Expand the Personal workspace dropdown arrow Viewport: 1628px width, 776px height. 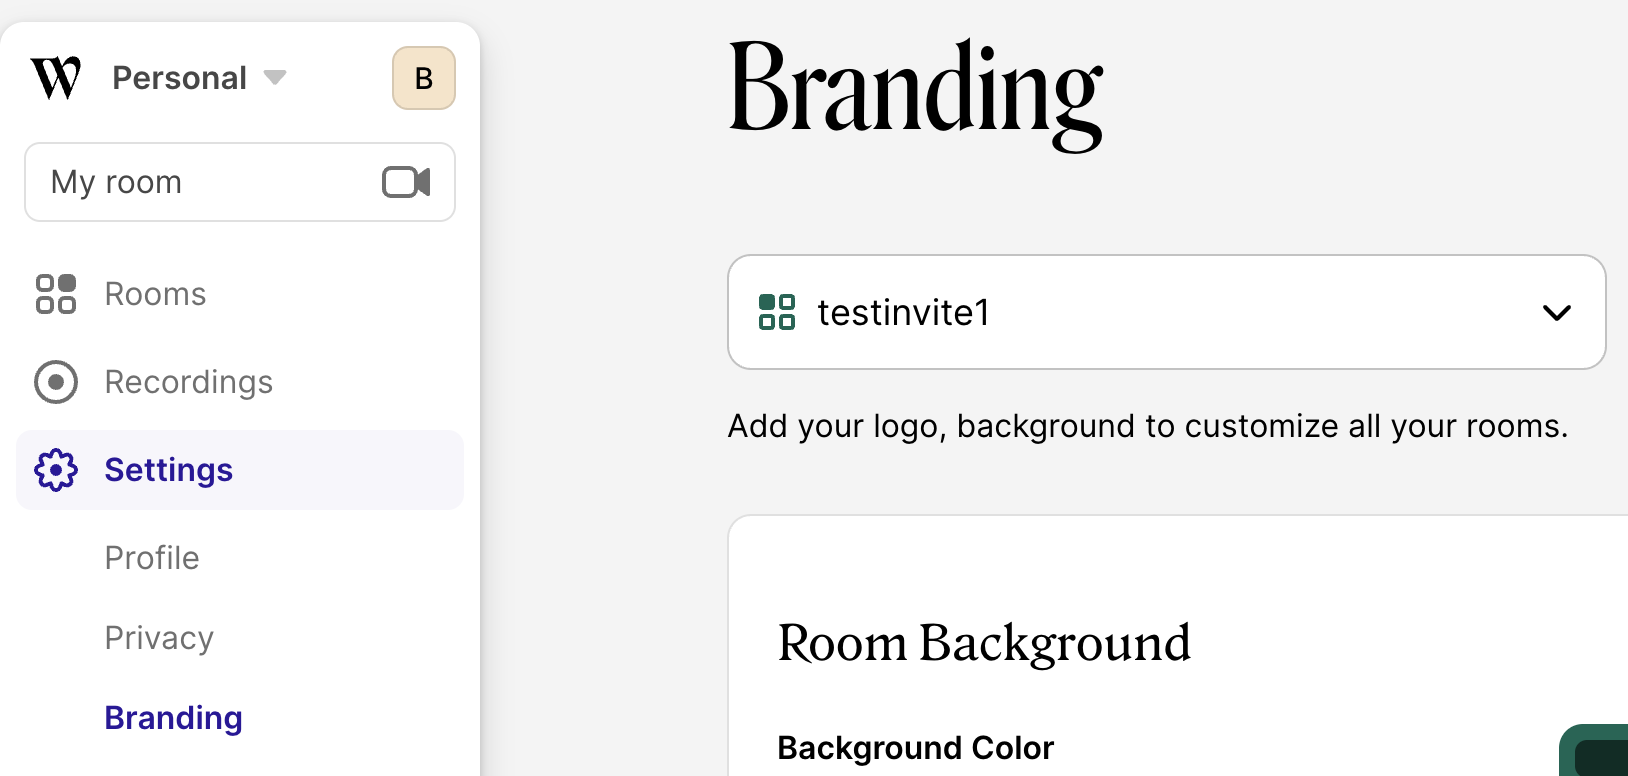(275, 78)
